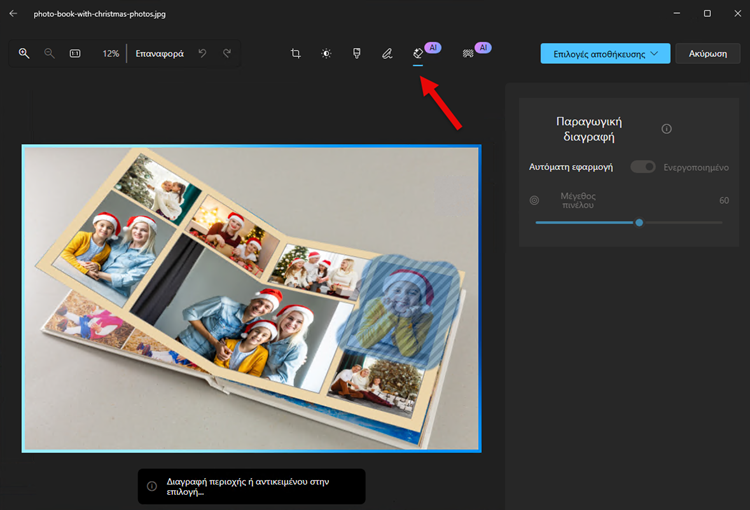Zoom in with the magnifier plus icon

(x=24, y=53)
